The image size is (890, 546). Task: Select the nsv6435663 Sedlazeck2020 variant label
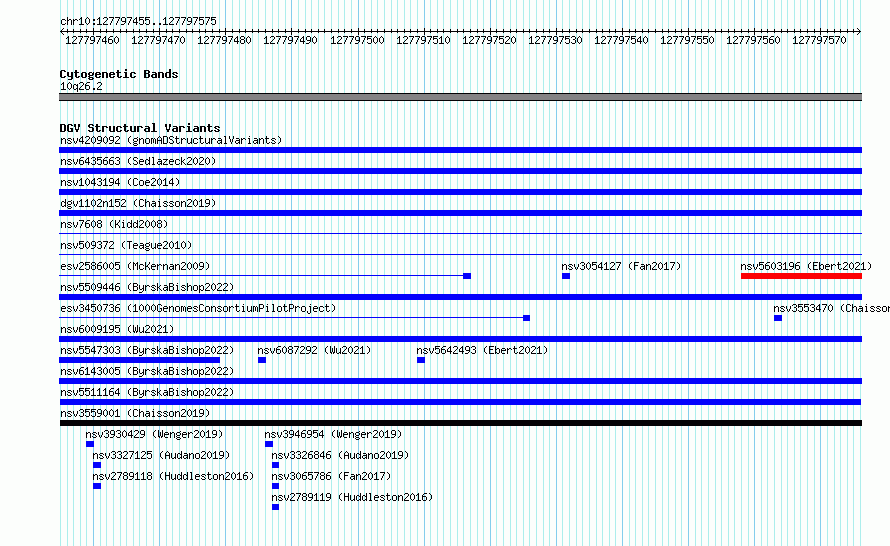pos(138,161)
